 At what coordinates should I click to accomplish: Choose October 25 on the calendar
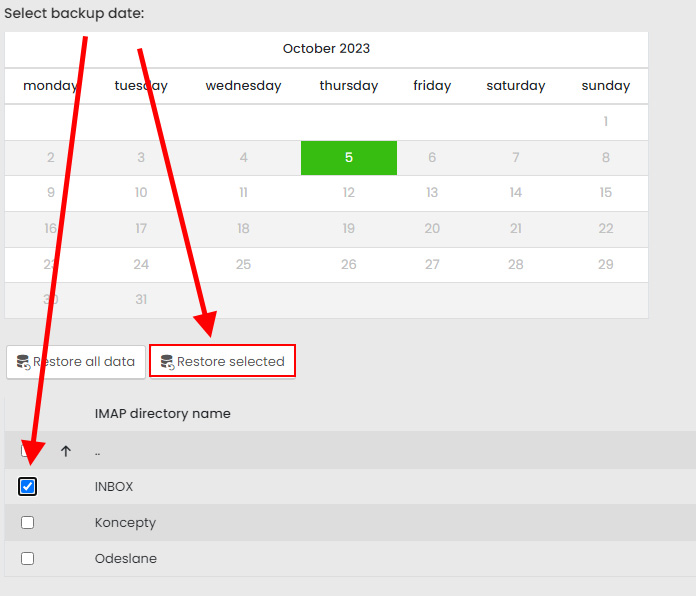(x=243, y=265)
